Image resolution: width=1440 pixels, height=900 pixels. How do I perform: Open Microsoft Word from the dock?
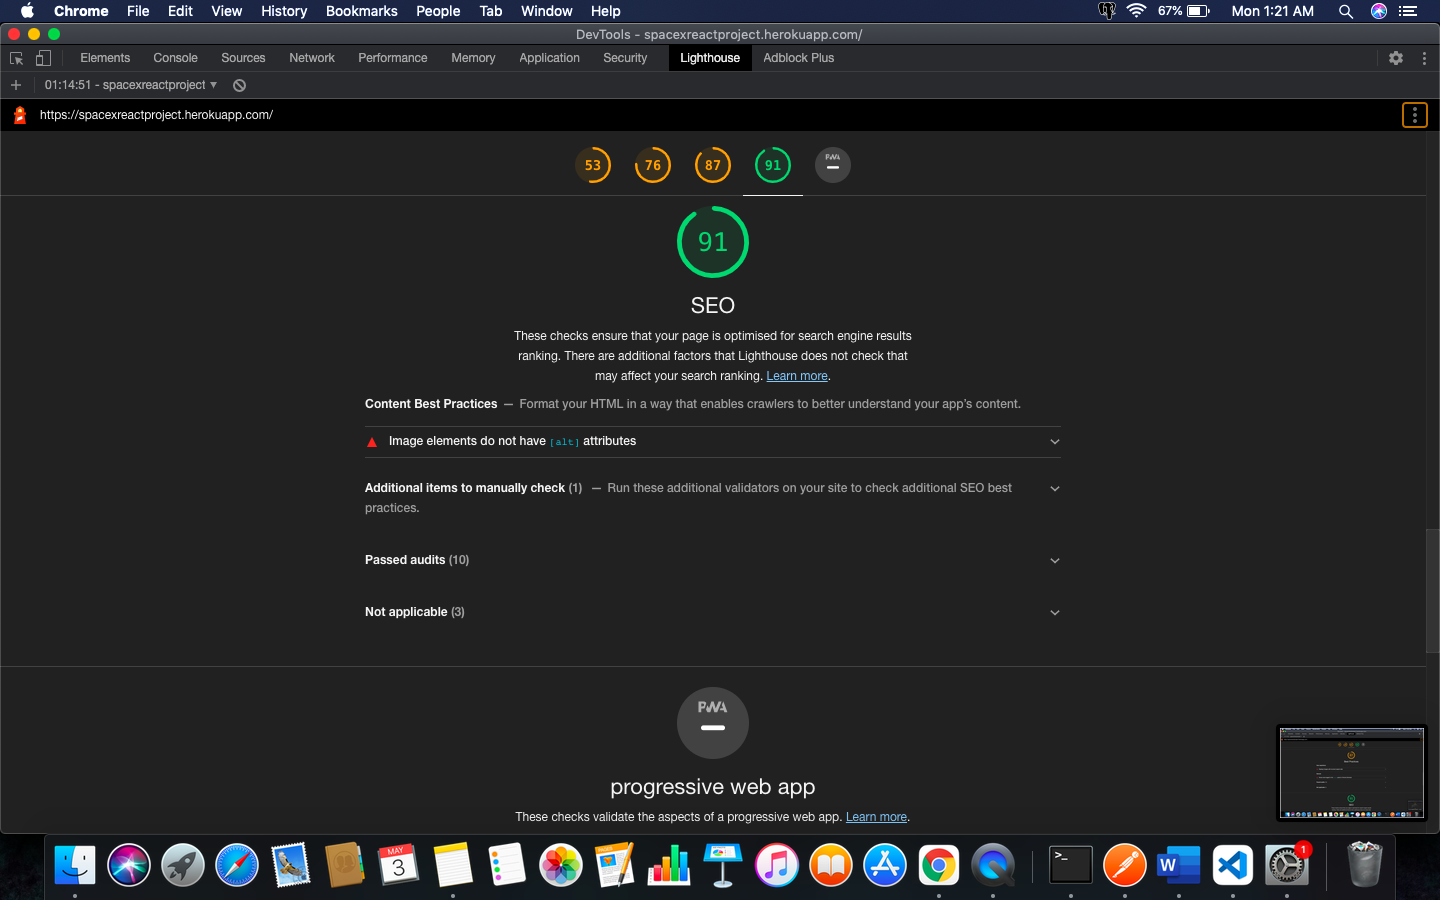click(1179, 865)
